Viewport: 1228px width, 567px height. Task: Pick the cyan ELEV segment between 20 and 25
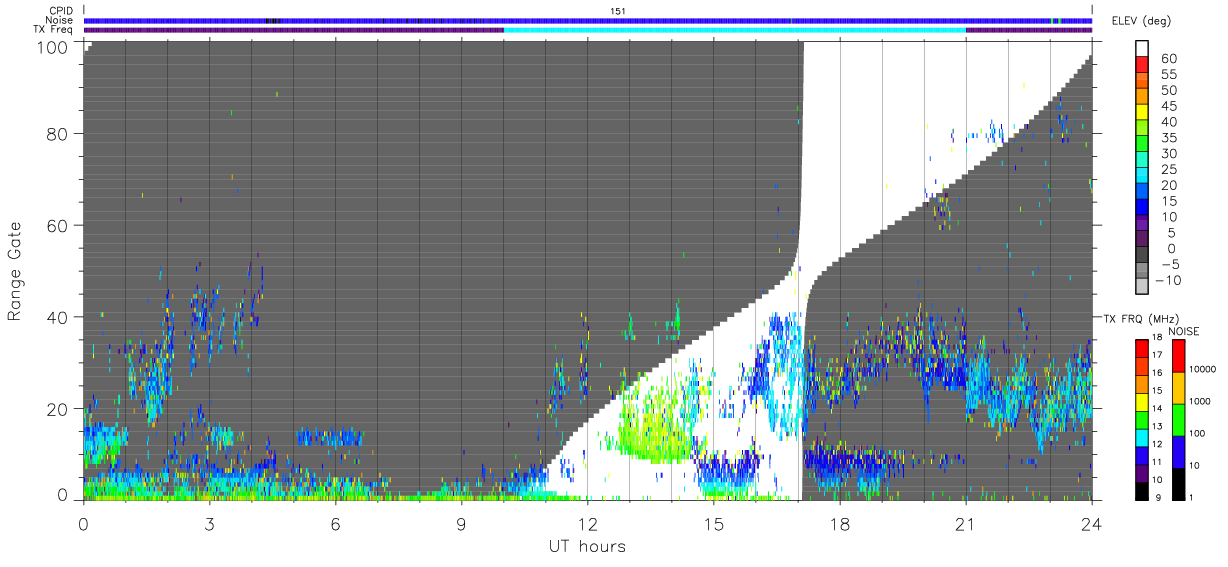coord(1143,177)
